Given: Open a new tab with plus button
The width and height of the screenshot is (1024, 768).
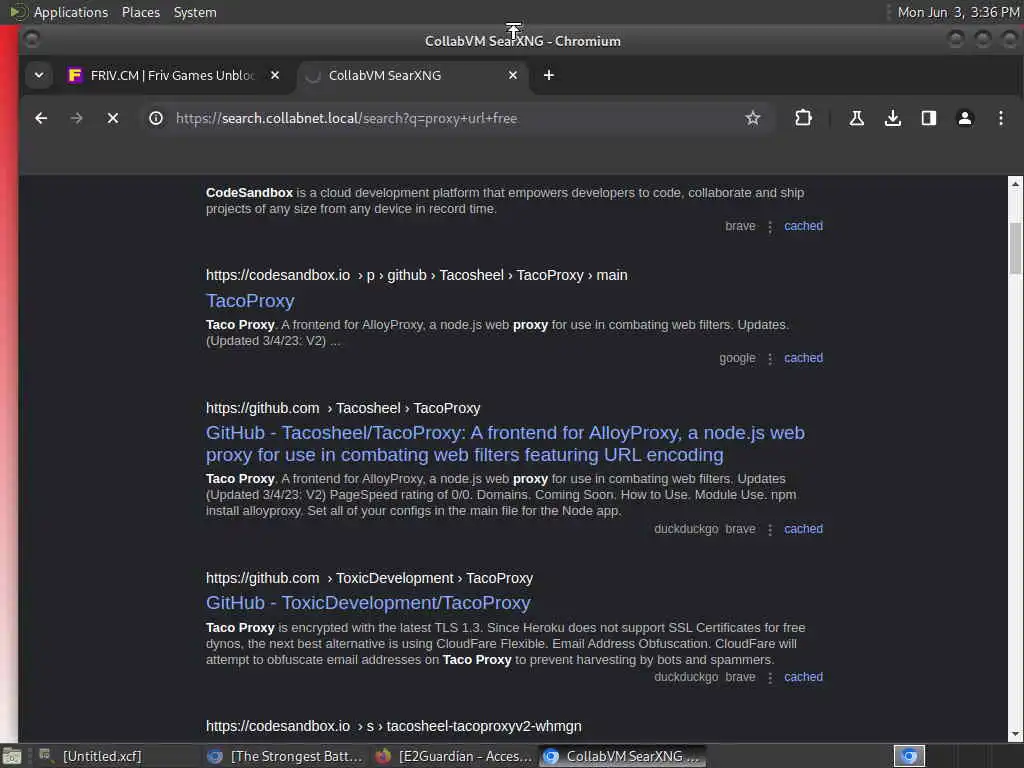Looking at the screenshot, I should point(549,75).
